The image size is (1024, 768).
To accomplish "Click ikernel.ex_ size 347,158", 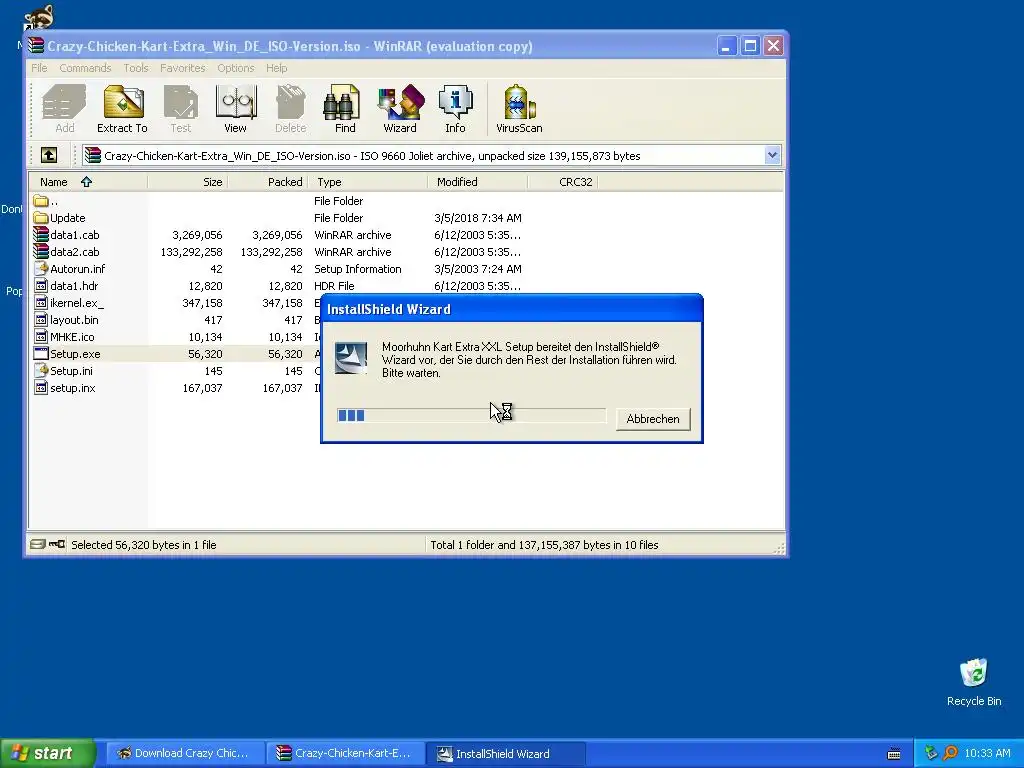I will (202, 302).
